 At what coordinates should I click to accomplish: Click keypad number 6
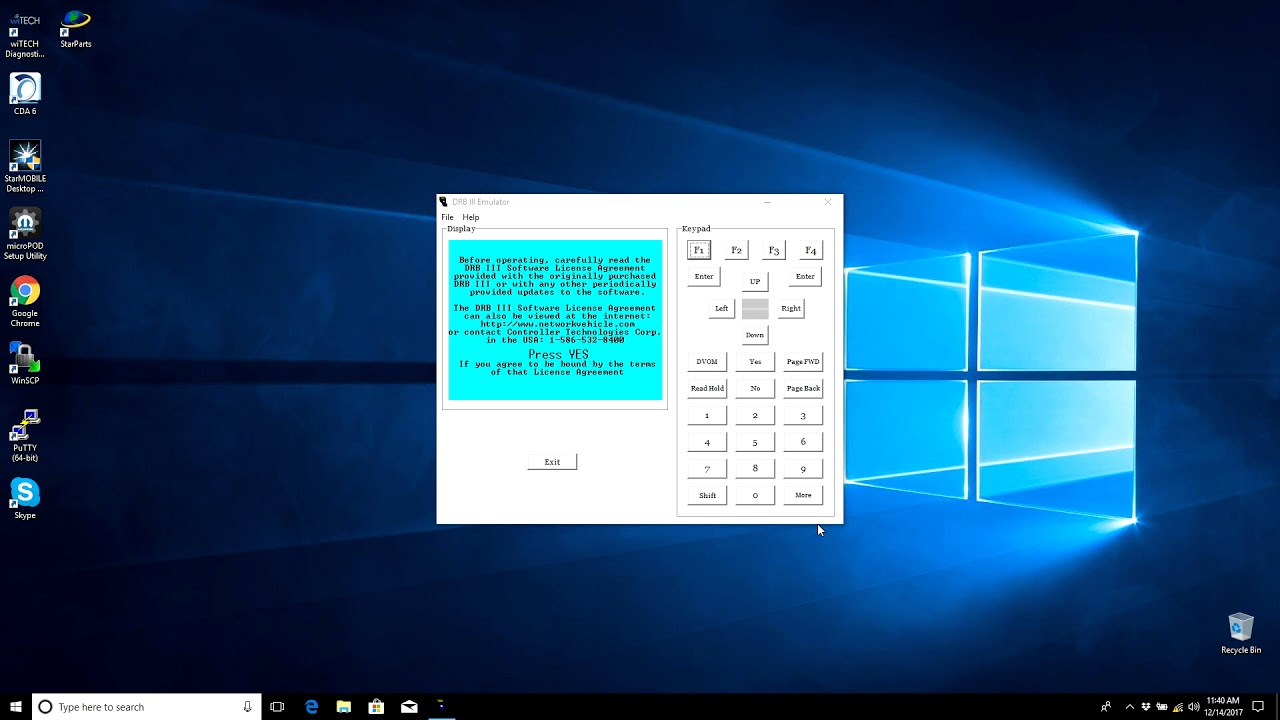(803, 442)
